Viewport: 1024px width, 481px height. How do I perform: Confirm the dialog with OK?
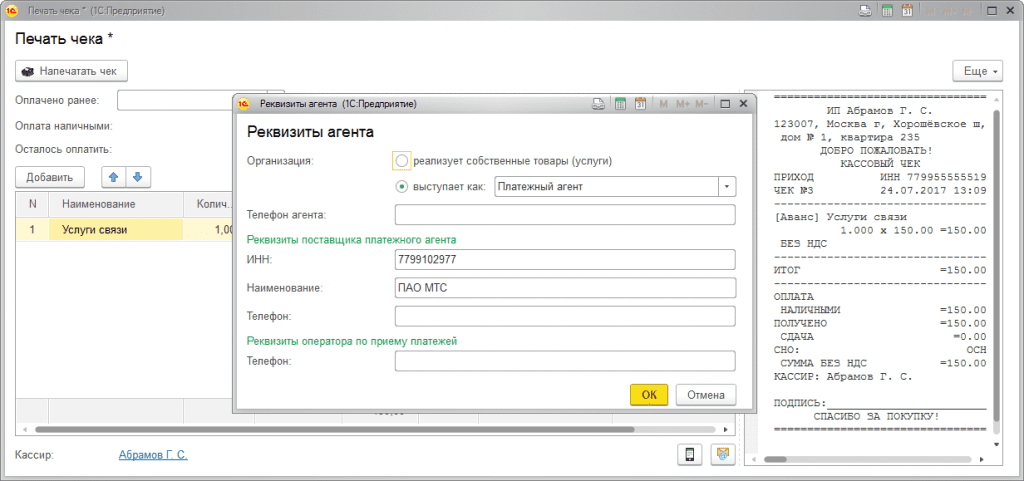tap(649, 394)
